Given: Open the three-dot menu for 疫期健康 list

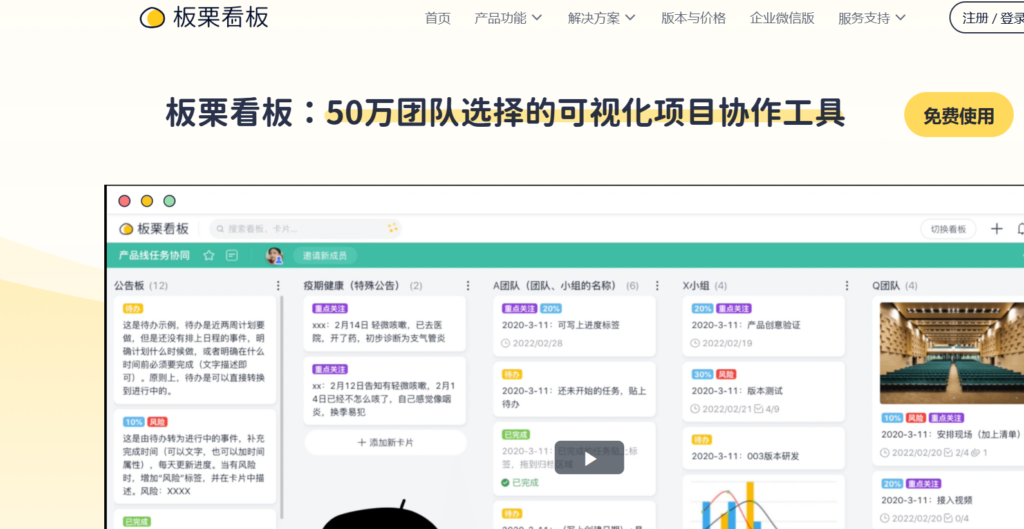Looking at the screenshot, I should click(x=468, y=286).
